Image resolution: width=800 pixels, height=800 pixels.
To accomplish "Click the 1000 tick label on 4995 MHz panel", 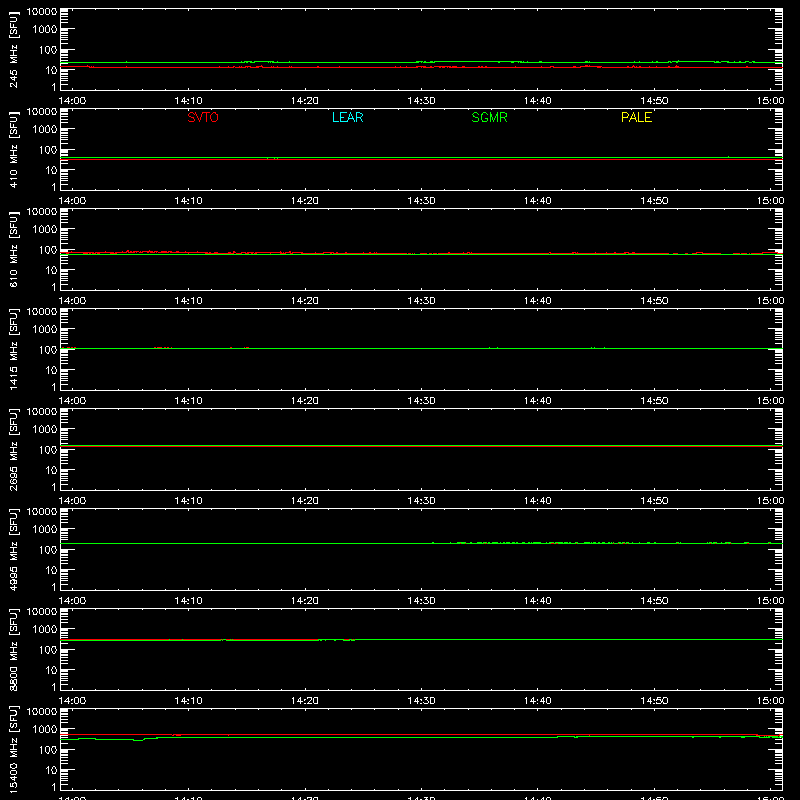I will (45, 530).
